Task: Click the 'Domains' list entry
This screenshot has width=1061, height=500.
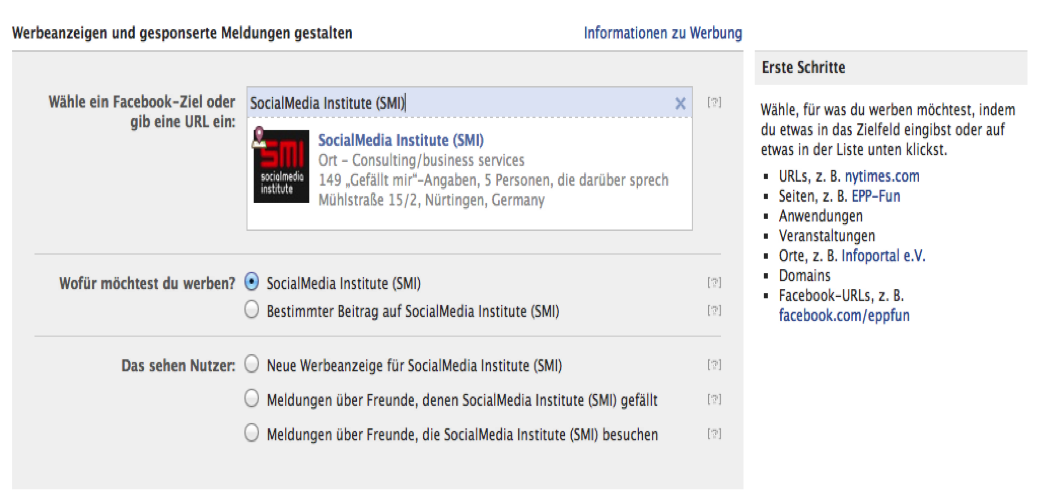Action: coord(804,275)
